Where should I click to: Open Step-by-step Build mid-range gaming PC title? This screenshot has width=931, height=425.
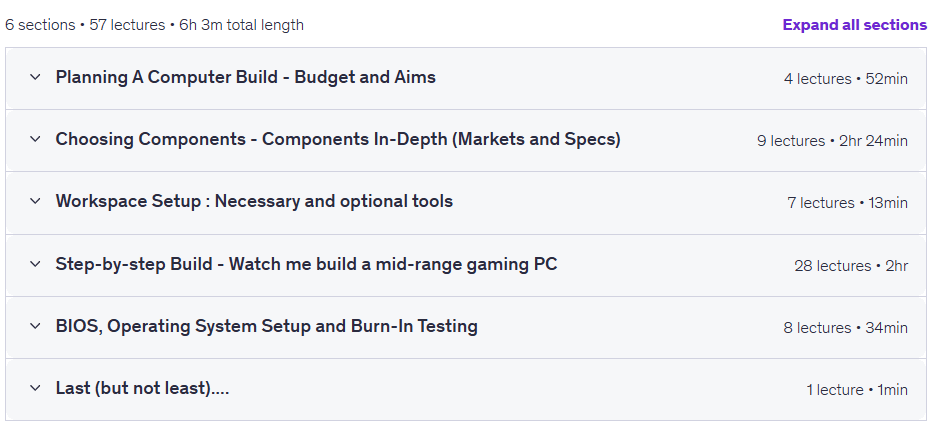point(306,264)
